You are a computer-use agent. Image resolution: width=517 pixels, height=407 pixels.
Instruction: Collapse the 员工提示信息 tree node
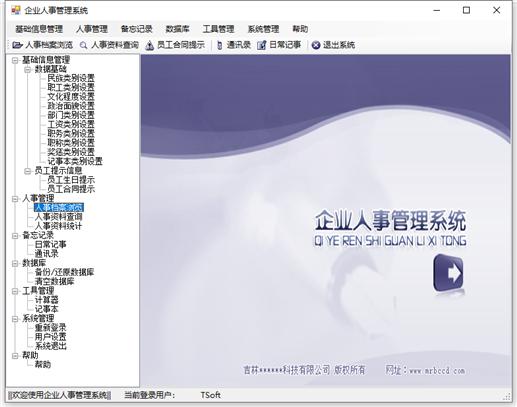(28, 171)
